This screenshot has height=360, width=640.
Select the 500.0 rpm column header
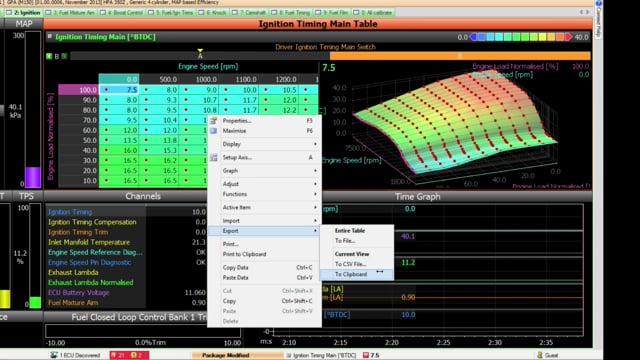(159, 79)
